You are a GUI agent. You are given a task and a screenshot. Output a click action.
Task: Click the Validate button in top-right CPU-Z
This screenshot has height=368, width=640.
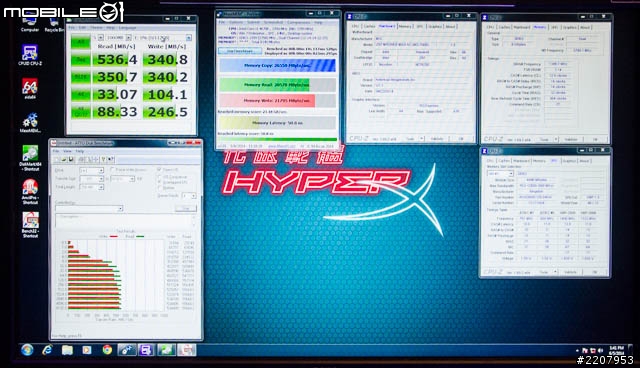point(571,140)
